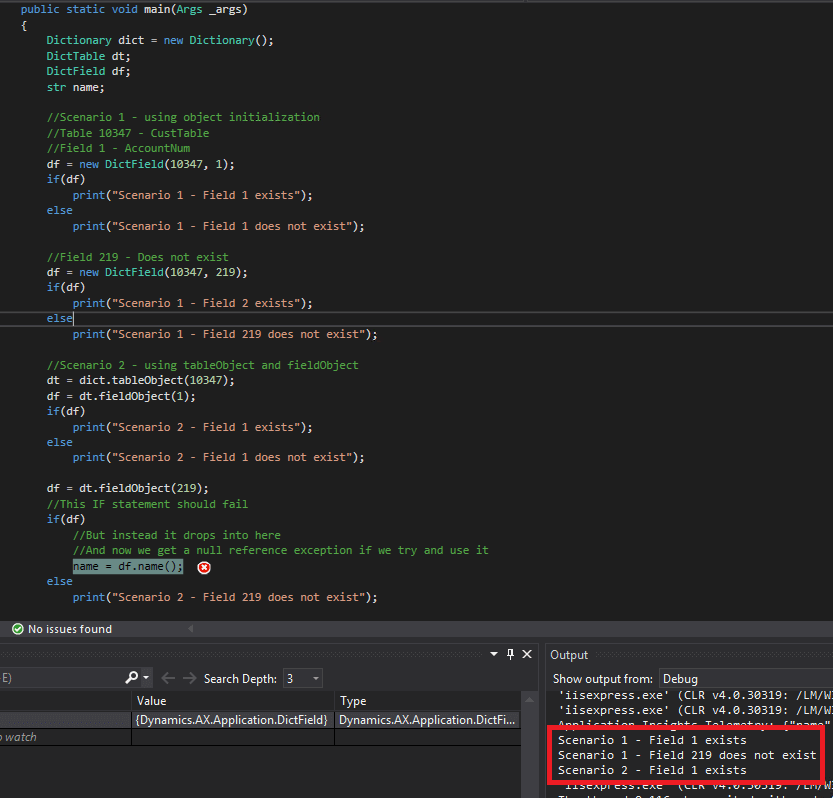833x798 pixels.
Task: Open the Show output from Debug dropdown
Action: tap(745, 679)
